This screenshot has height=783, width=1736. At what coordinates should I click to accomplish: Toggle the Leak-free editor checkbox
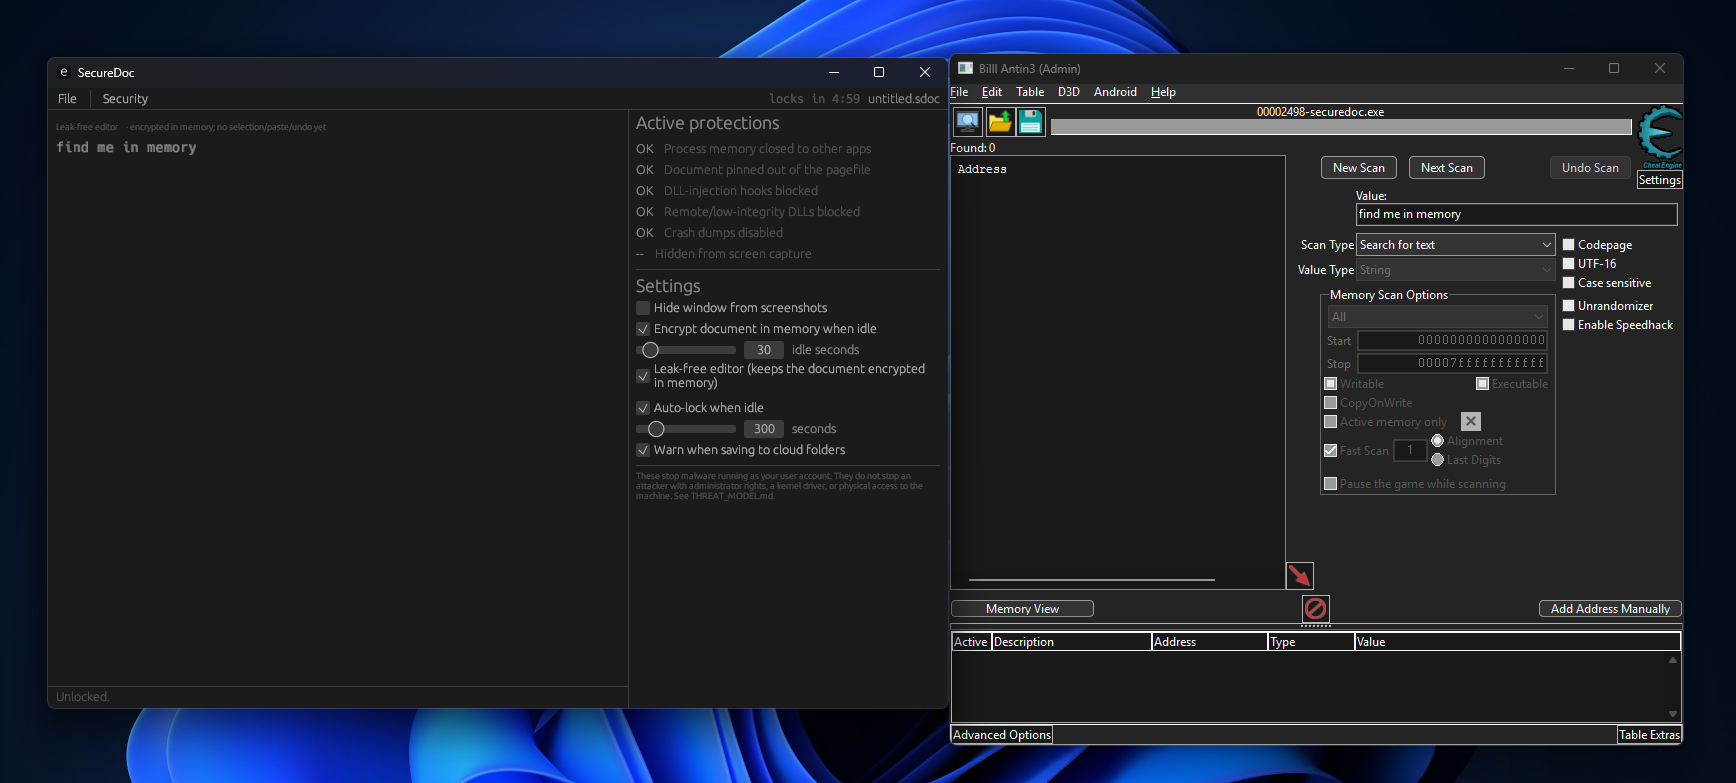click(643, 376)
